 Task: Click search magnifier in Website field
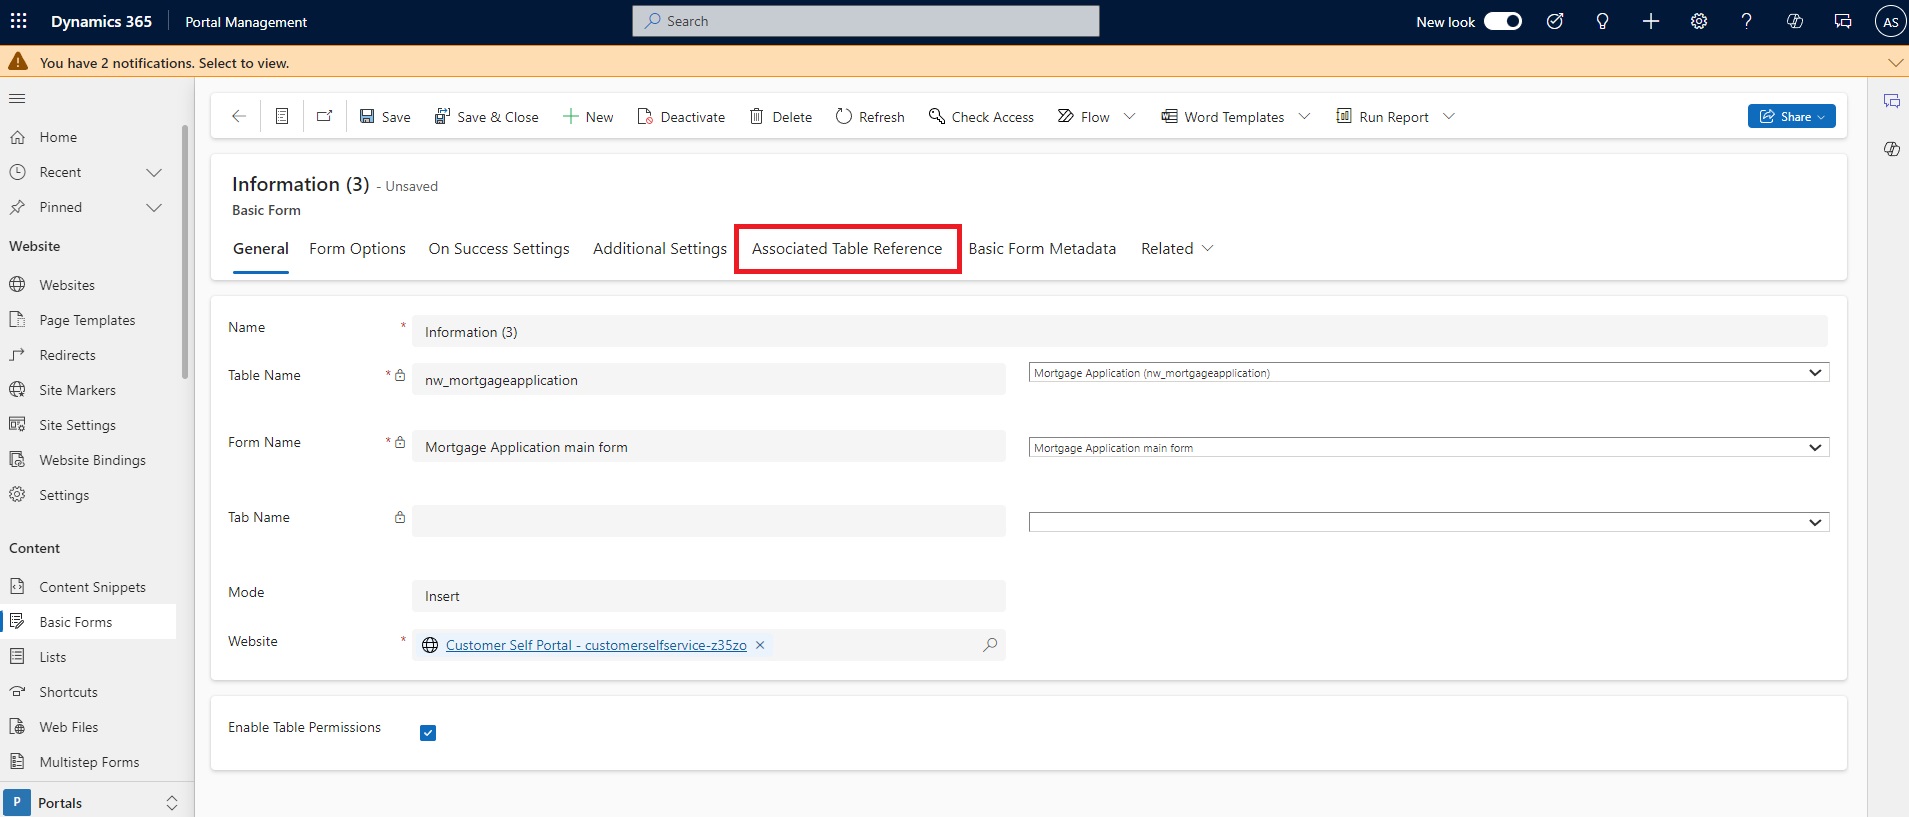click(990, 645)
